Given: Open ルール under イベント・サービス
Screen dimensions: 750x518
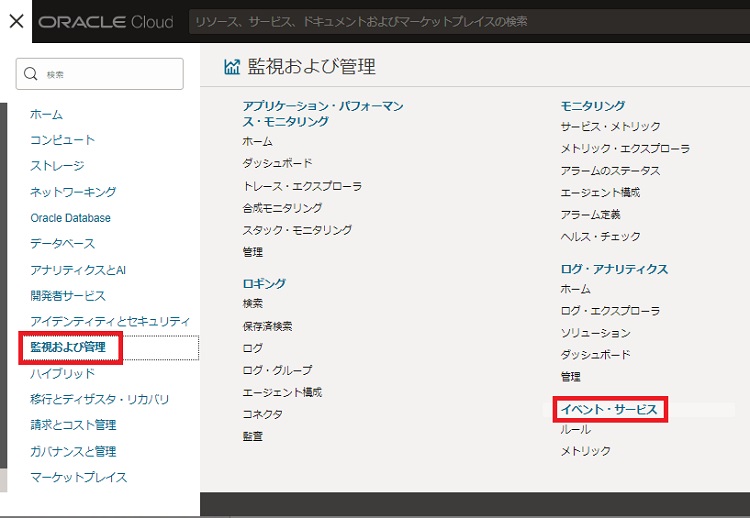Looking at the screenshot, I should point(575,429).
